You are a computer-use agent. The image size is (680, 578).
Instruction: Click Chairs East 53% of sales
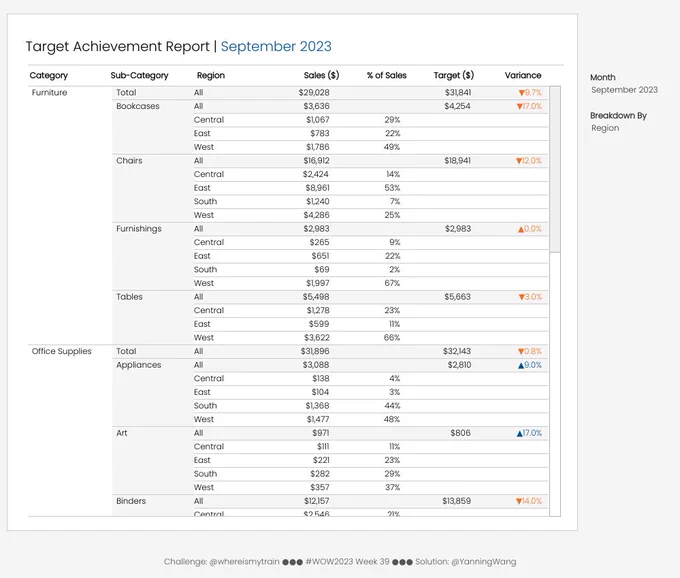pyautogui.click(x=392, y=188)
